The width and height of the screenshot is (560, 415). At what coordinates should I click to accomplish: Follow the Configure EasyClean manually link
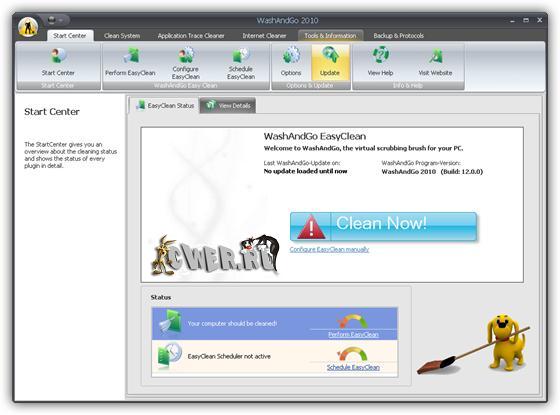pos(329,249)
